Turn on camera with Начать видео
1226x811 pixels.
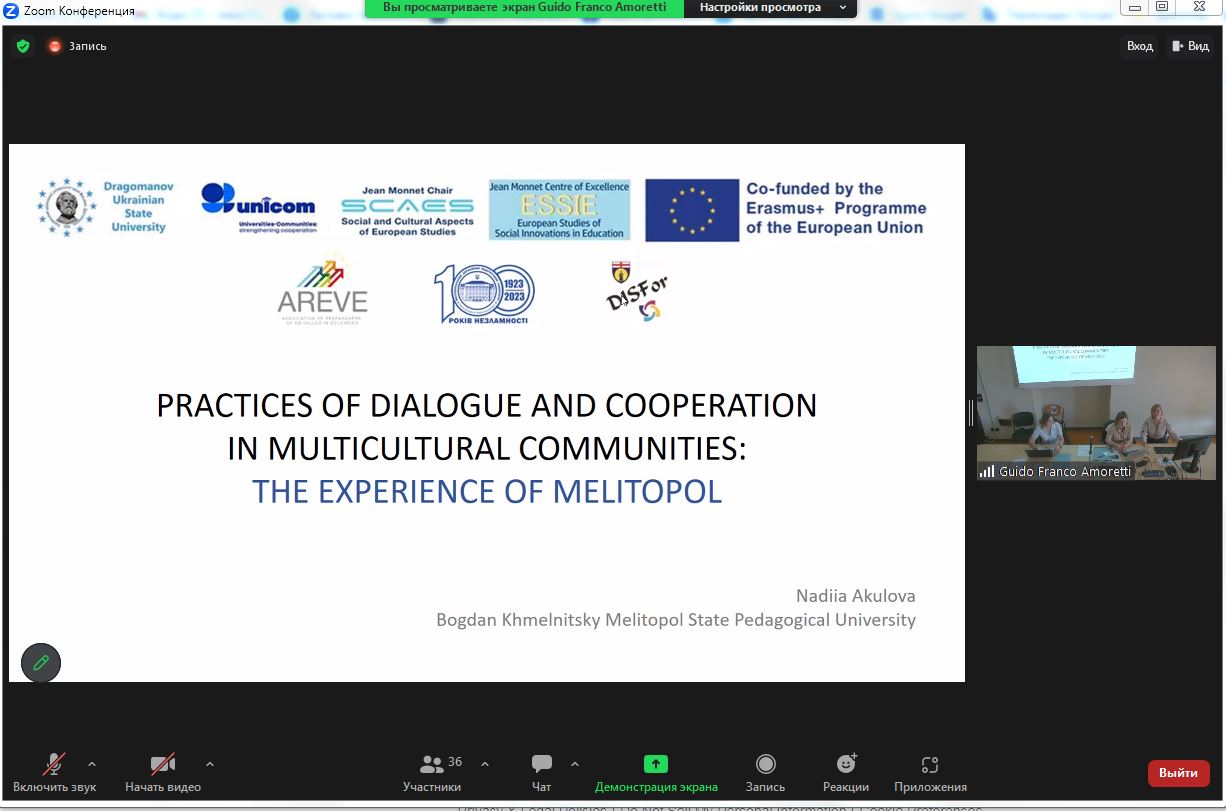163,773
